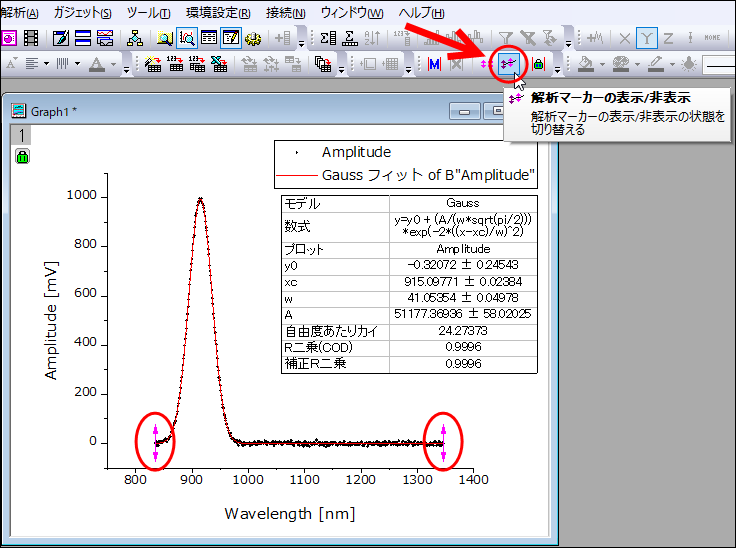Open line color dropdown arrow

[673, 64]
